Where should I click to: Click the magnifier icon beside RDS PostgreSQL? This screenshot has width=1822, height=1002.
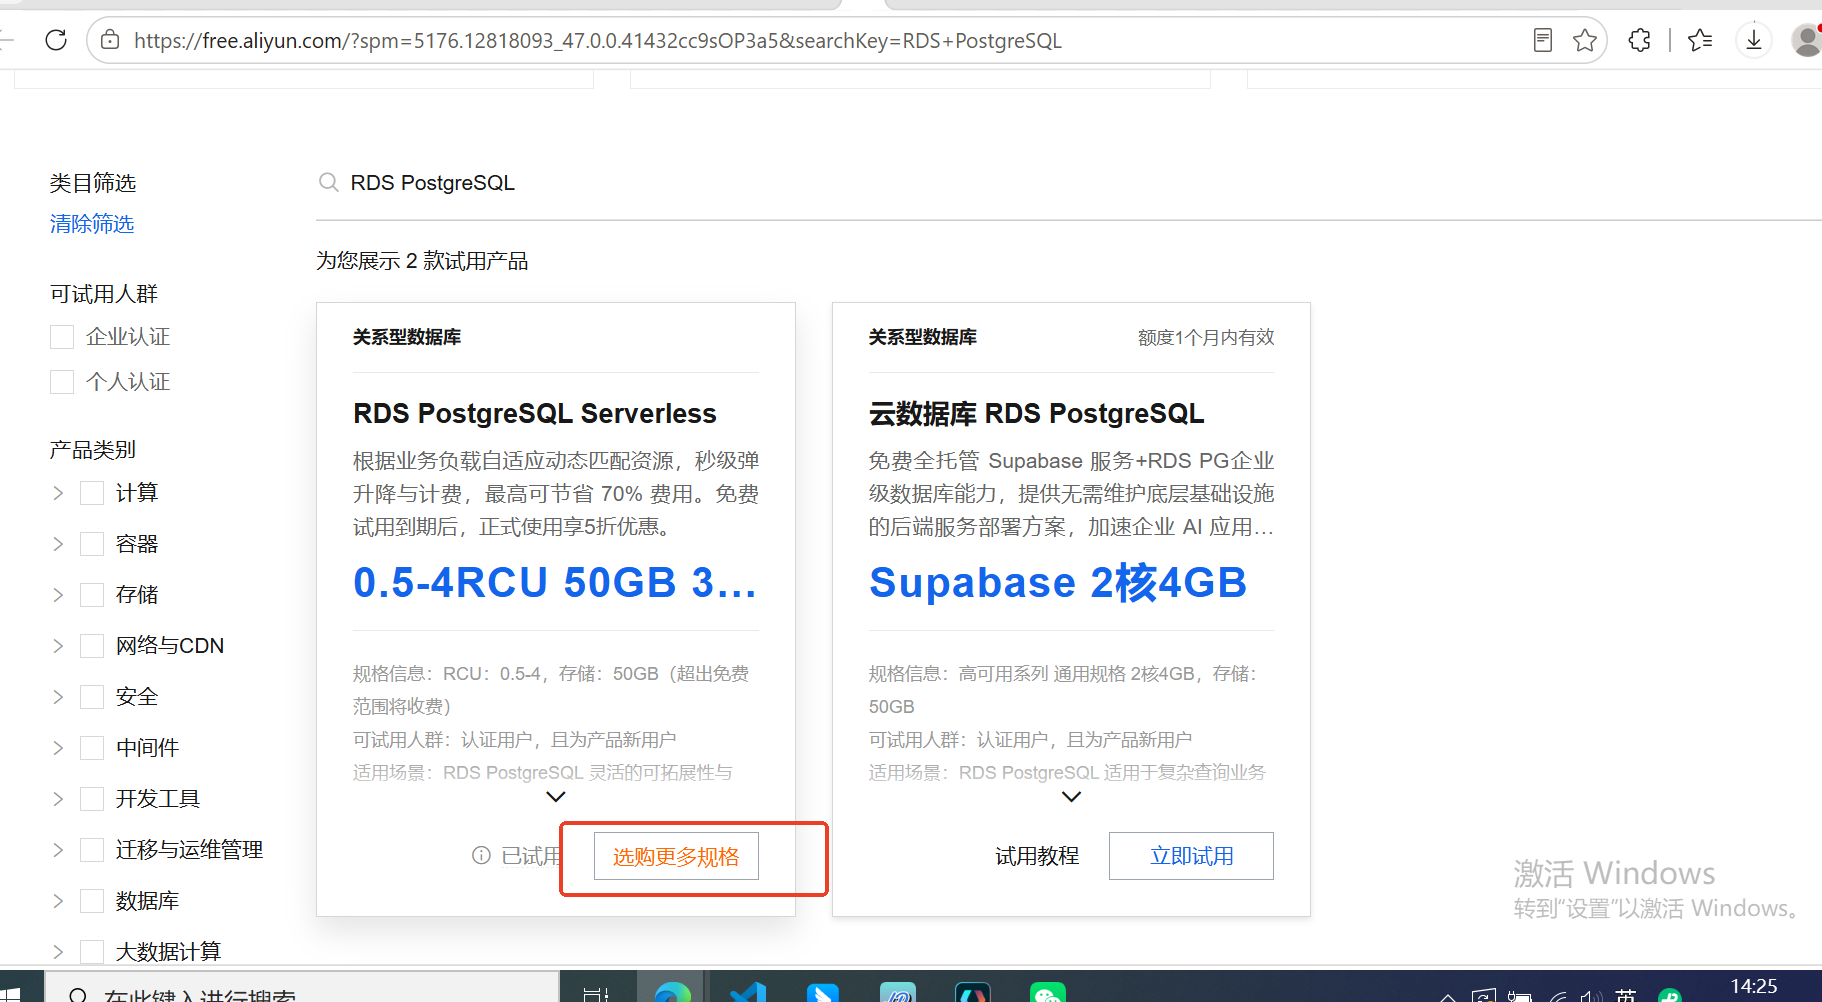coord(328,182)
